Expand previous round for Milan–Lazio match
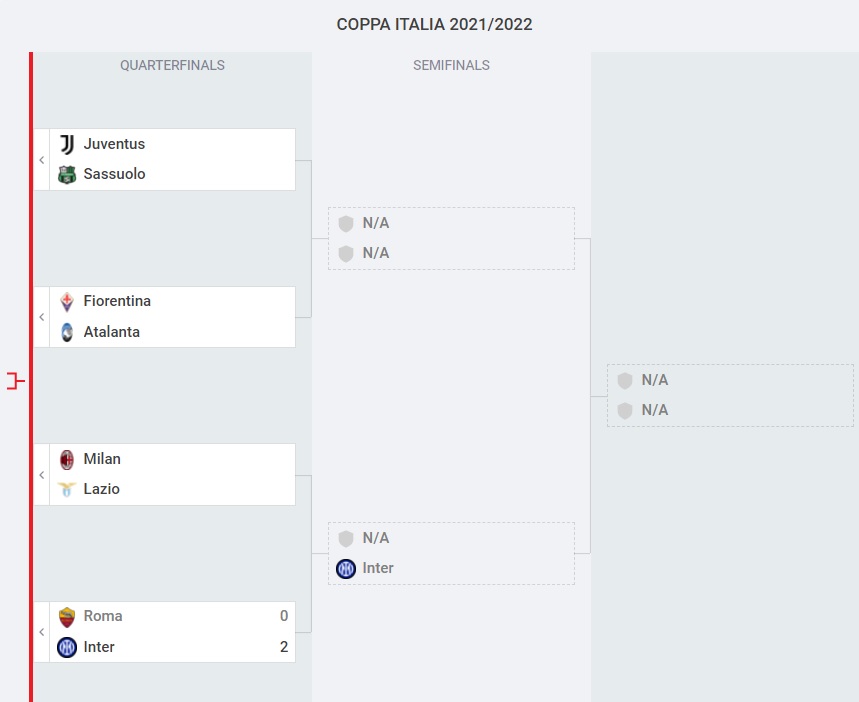Image resolution: width=859 pixels, height=702 pixels. click(42, 474)
